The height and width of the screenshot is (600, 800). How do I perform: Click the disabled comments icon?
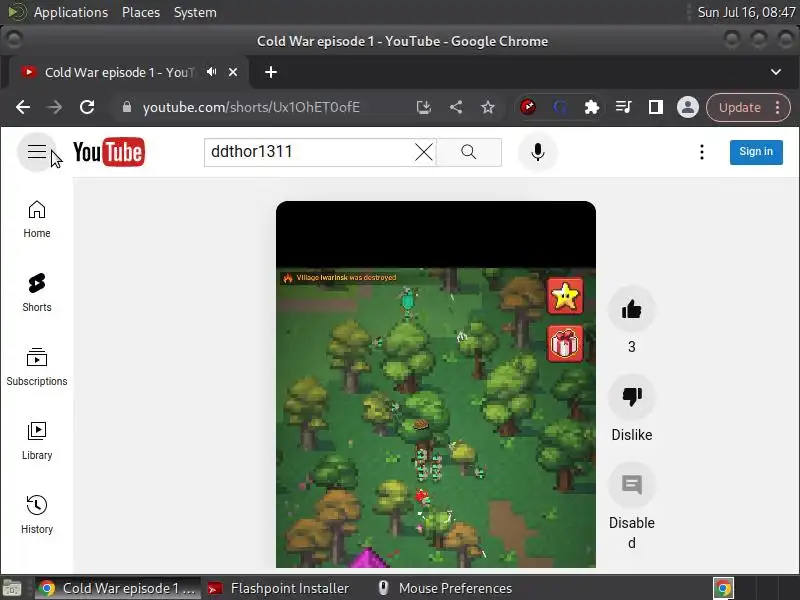(632, 485)
